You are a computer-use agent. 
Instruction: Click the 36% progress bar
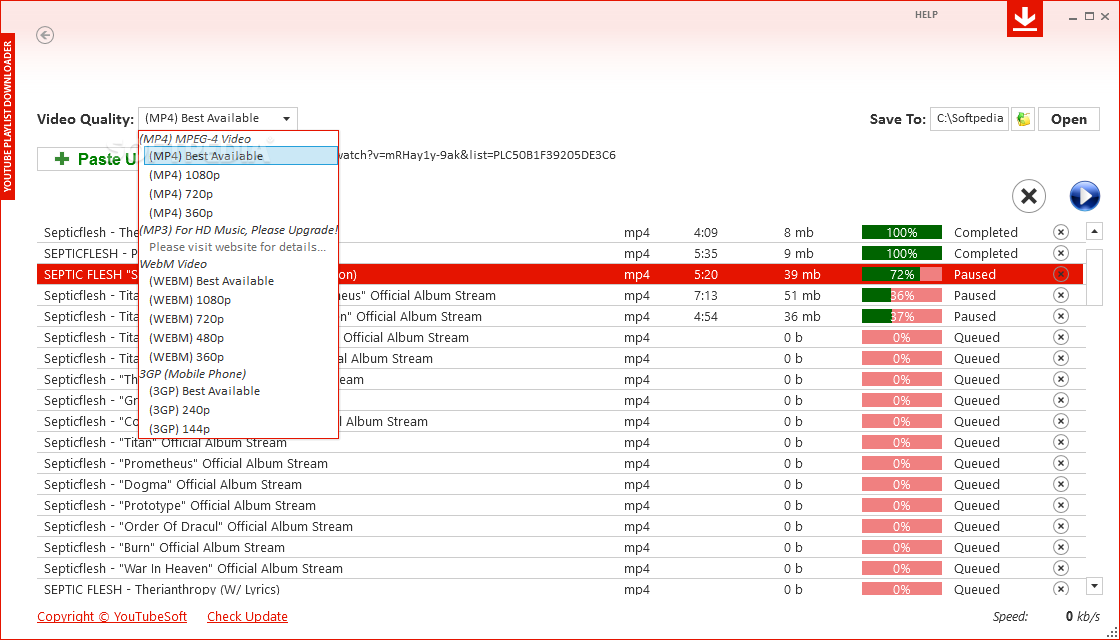pyautogui.click(x=901, y=295)
